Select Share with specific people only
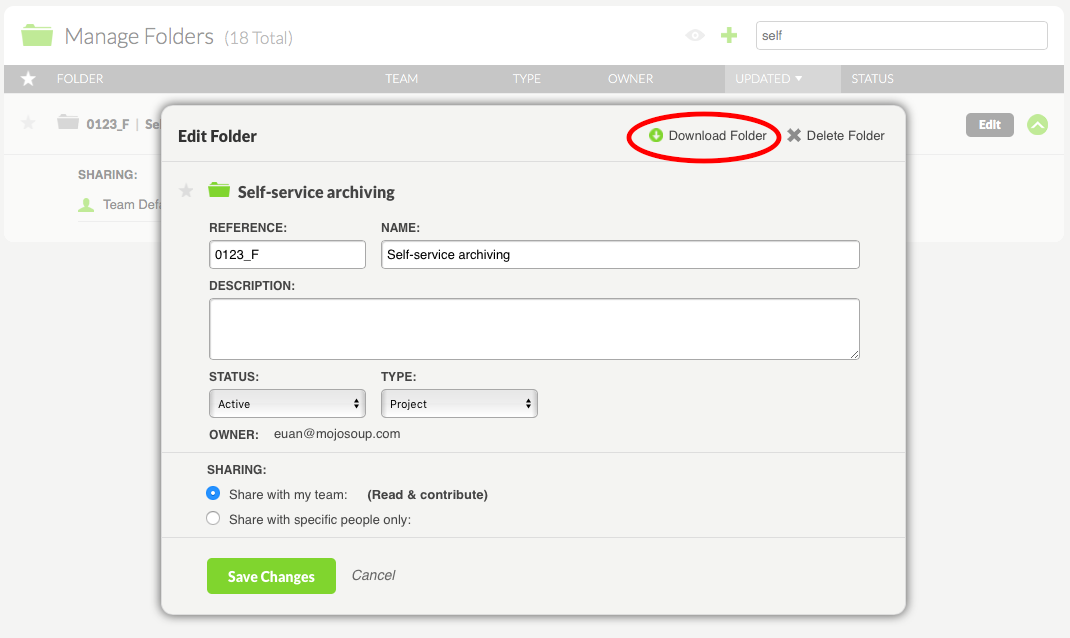This screenshot has height=638, width=1070. pos(213,519)
